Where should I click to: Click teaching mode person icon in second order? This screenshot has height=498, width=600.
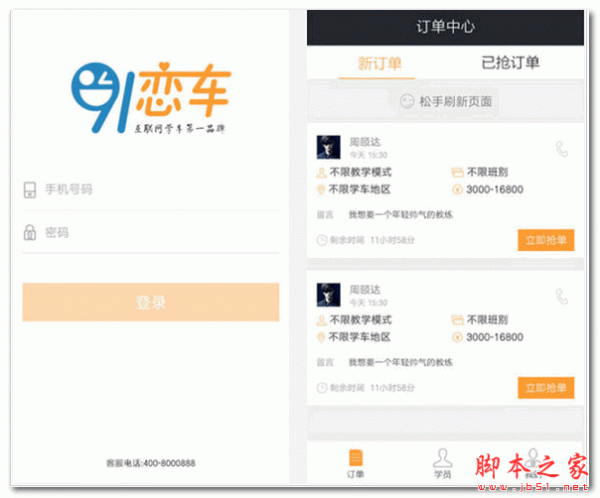coord(321,321)
